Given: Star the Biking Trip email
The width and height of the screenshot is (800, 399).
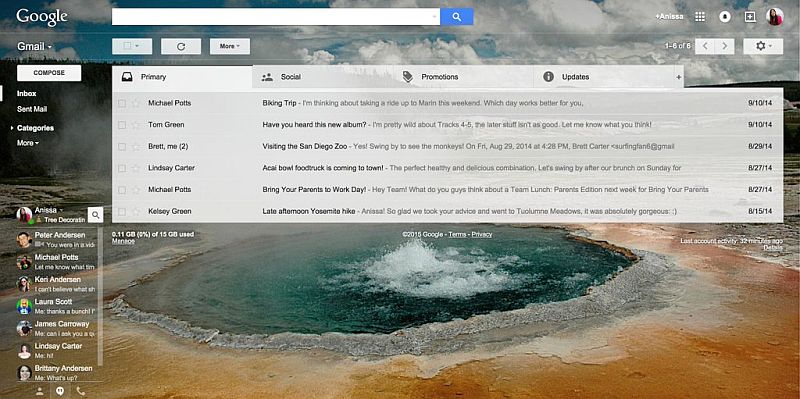Looking at the screenshot, I should tap(136, 103).
